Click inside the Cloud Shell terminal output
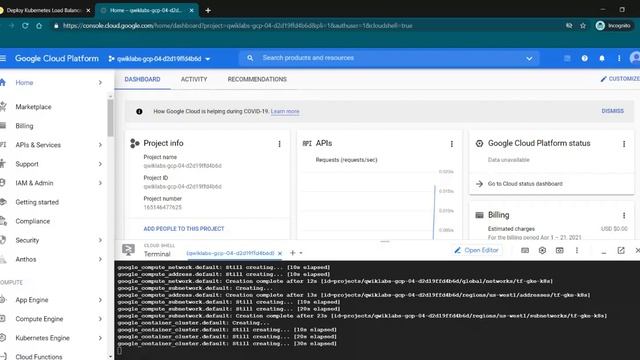Image resolution: width=640 pixels, height=360 pixels. [x=377, y=310]
